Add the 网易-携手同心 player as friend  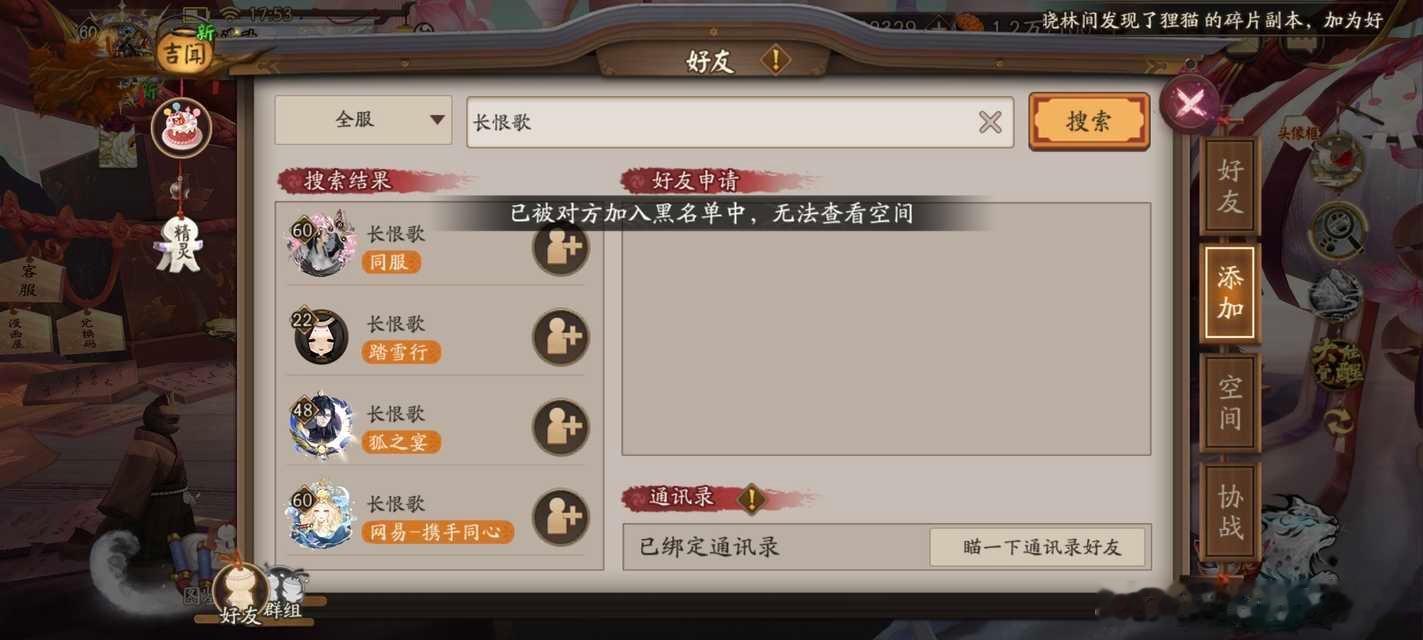tap(560, 517)
